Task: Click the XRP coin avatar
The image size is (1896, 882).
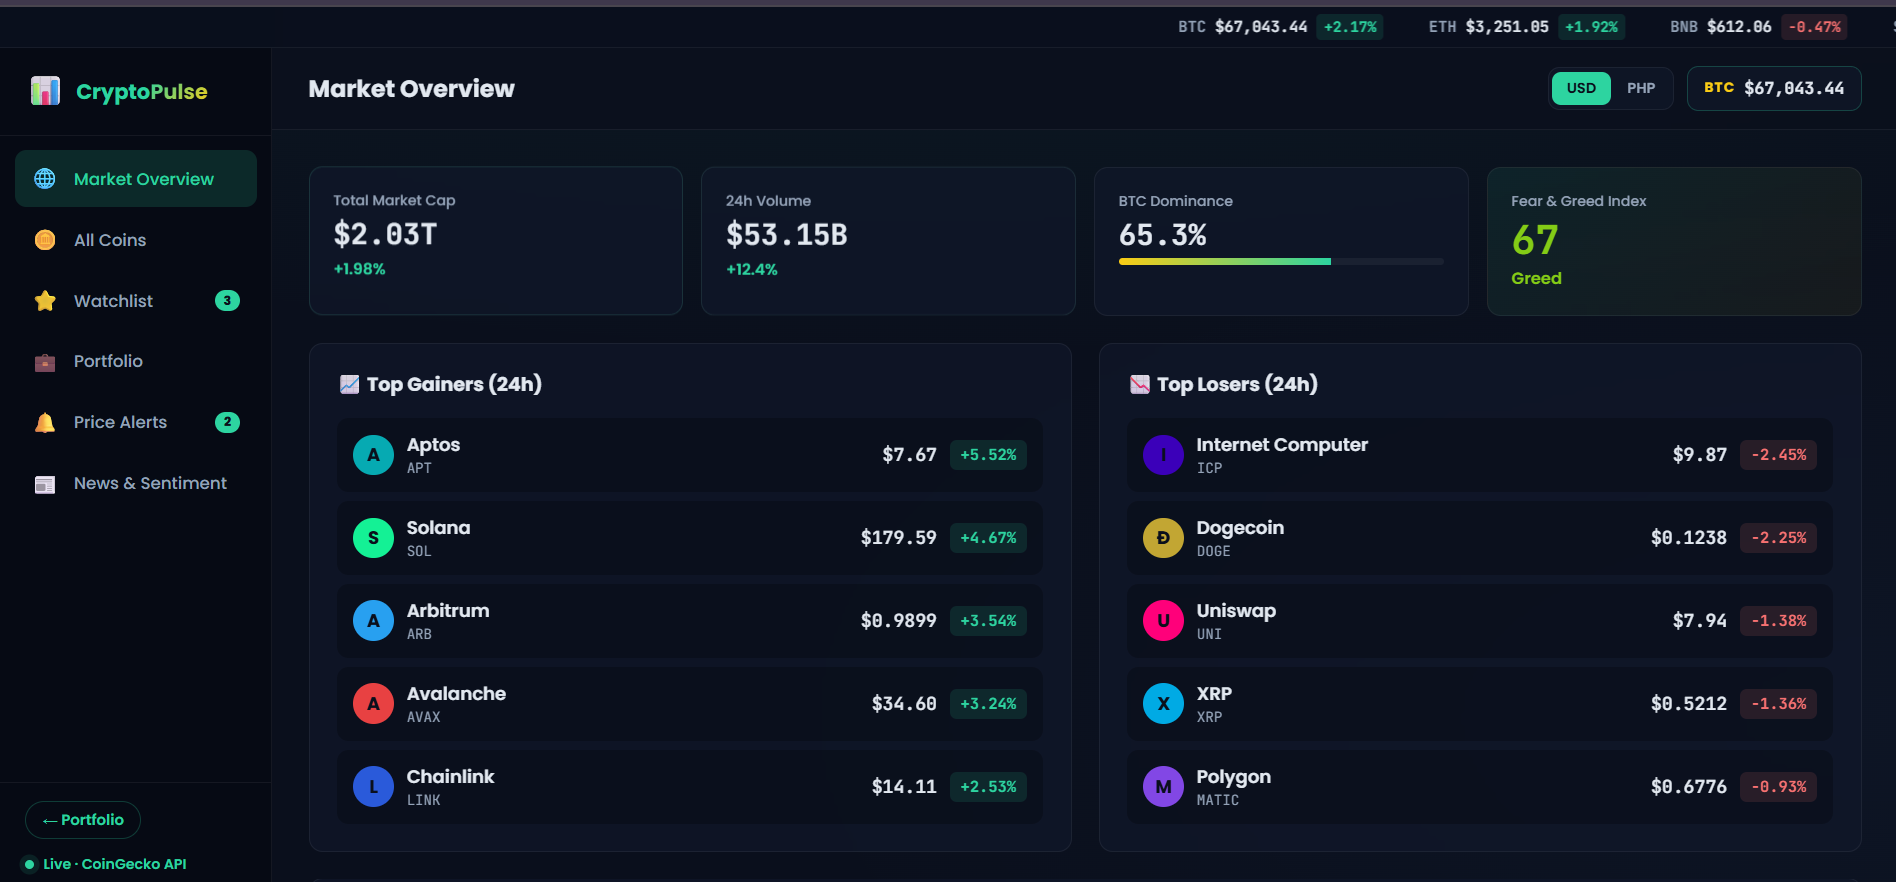Action: click(x=1163, y=704)
